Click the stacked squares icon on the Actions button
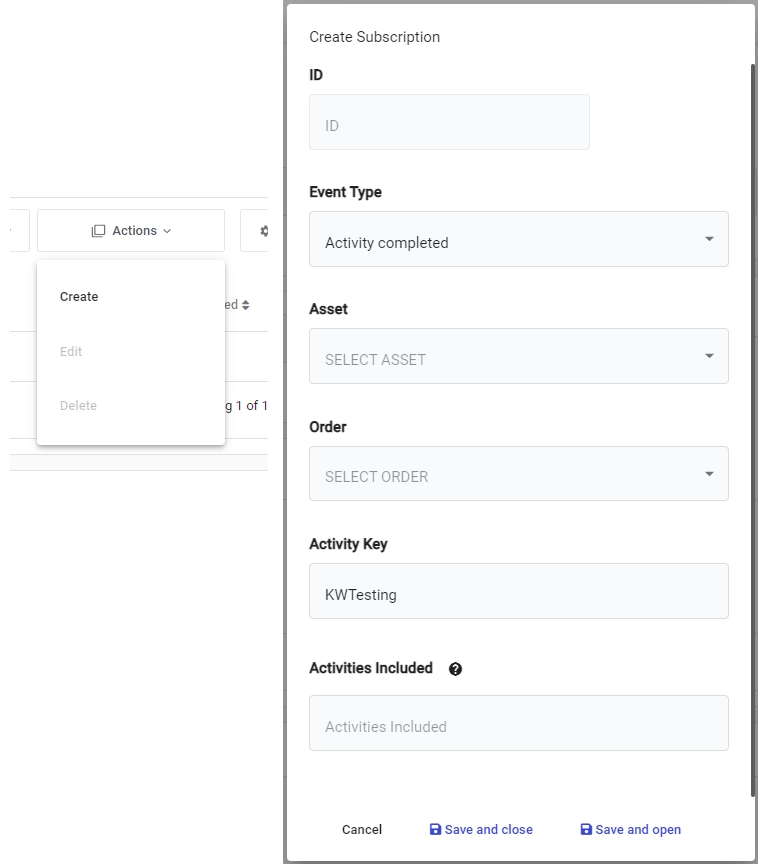Viewport: 758px width, 864px height. [98, 231]
